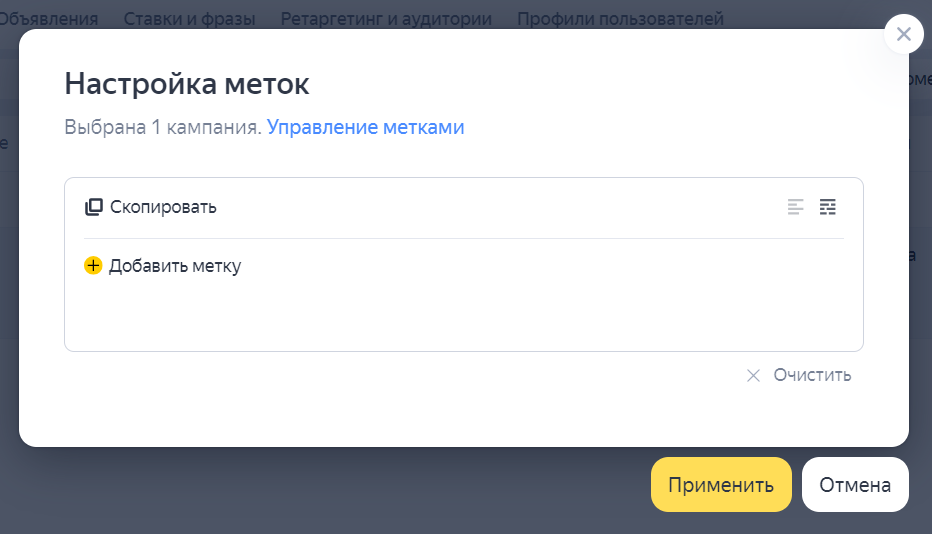Click the Очистить text

click(x=812, y=375)
